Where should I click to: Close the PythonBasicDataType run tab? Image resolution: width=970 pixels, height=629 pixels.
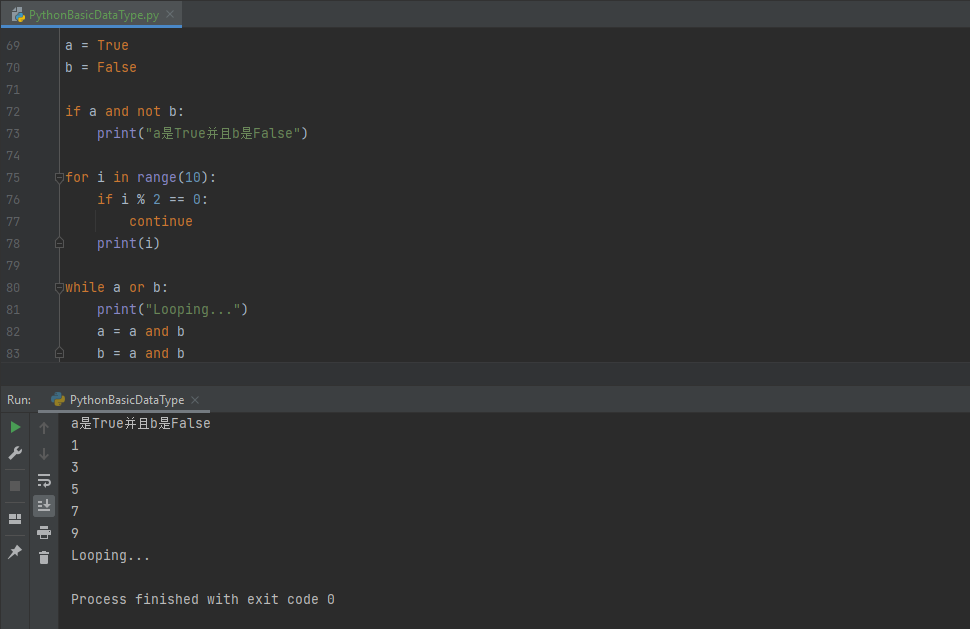click(x=195, y=400)
